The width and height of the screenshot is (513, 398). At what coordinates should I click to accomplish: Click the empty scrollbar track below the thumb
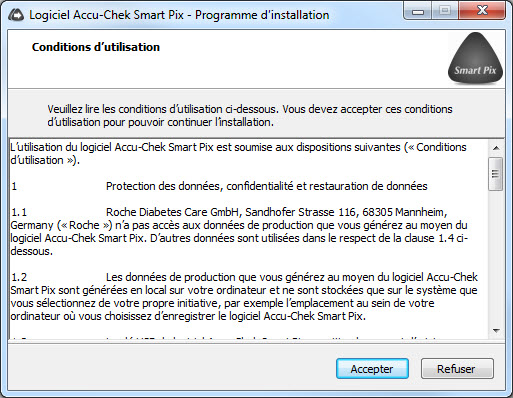point(496,257)
